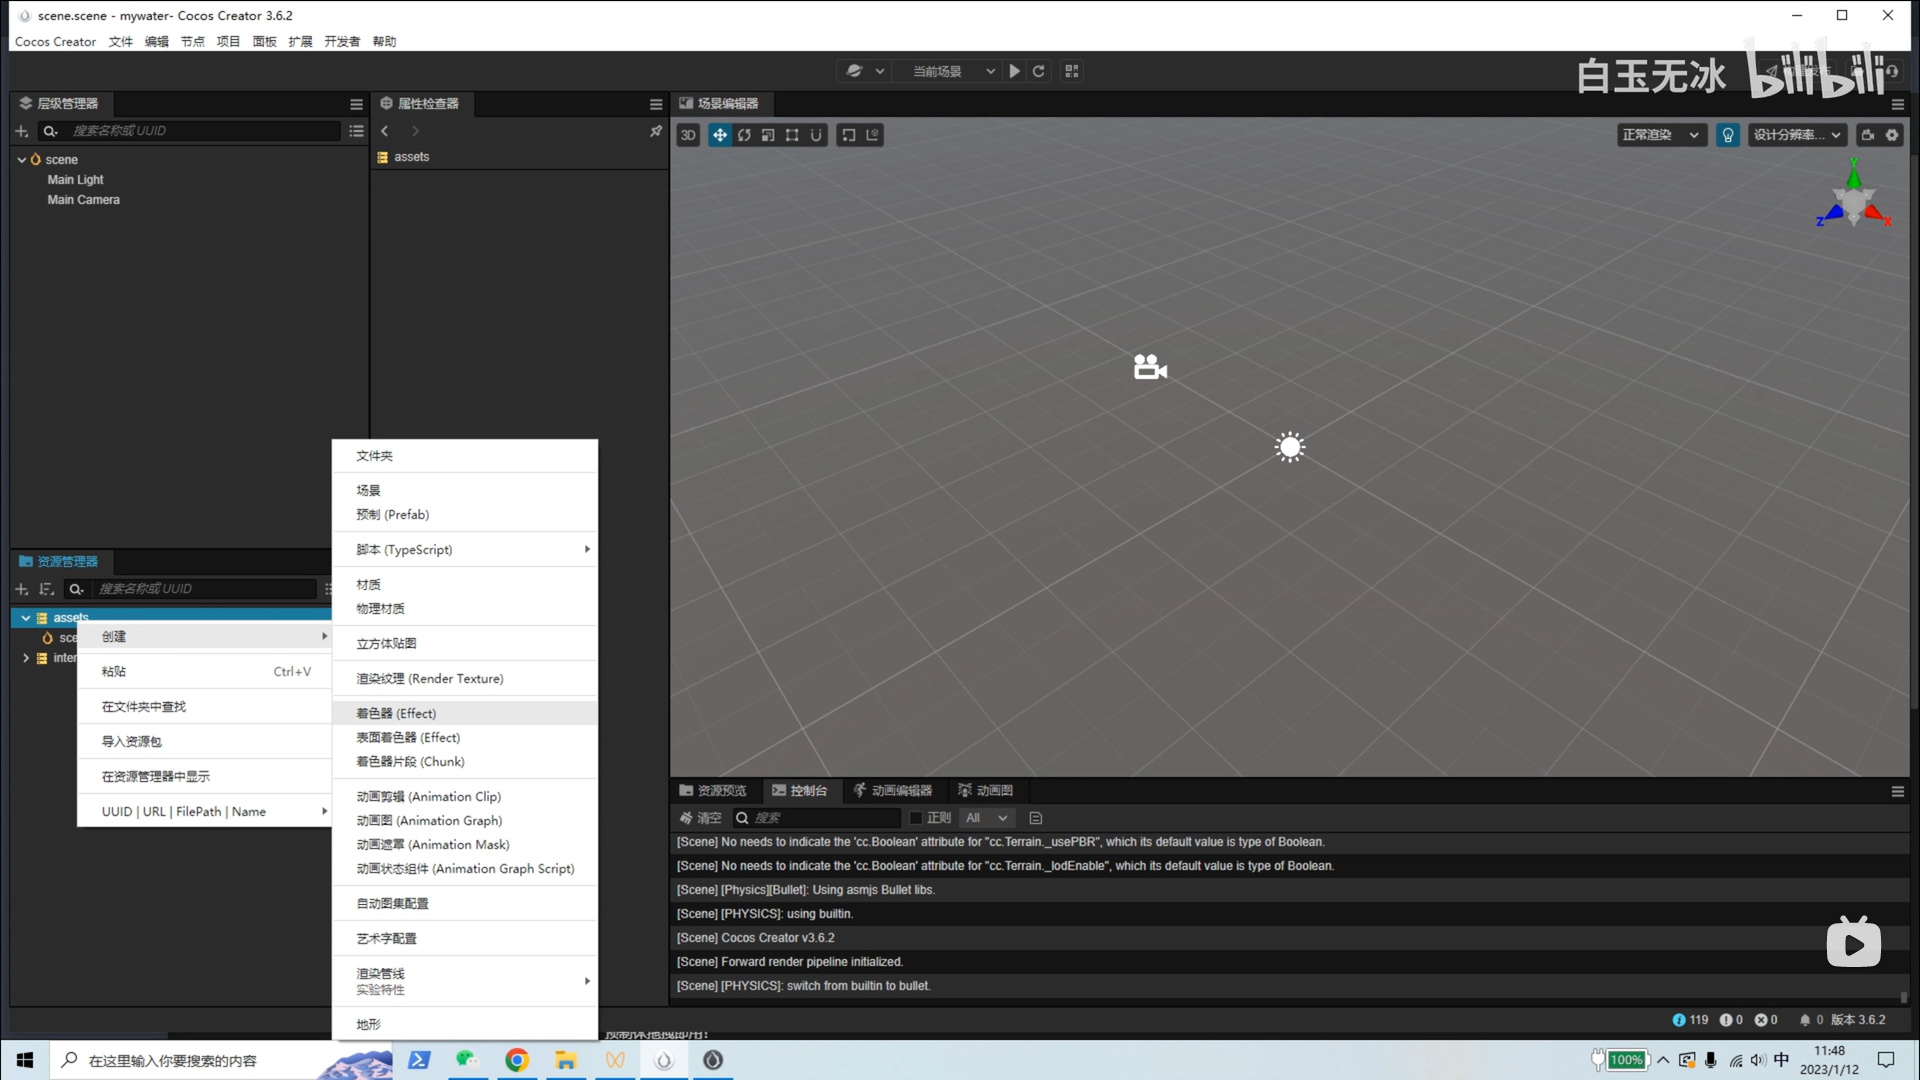Select the Rotate transform tool
This screenshot has width=1920, height=1080.
pos(744,135)
